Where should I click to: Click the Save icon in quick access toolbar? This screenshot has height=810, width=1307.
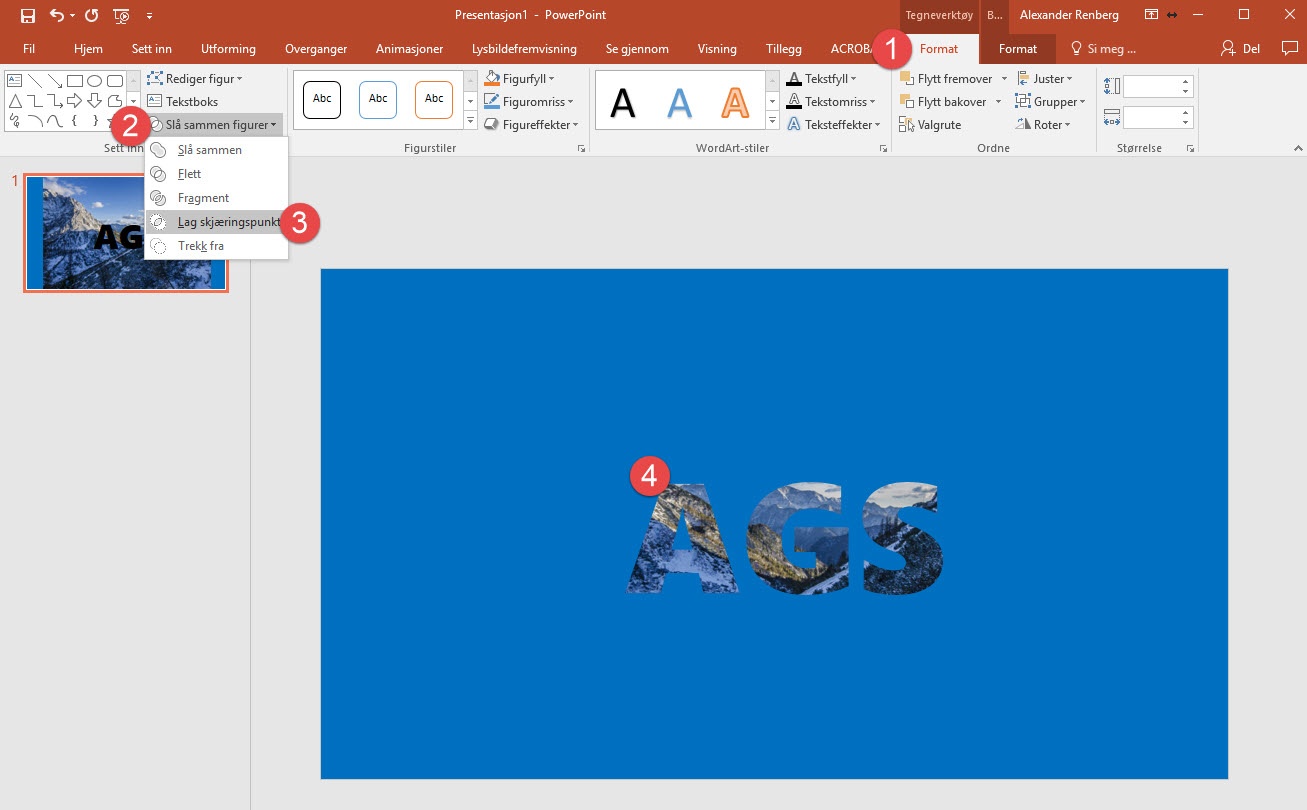(28, 15)
